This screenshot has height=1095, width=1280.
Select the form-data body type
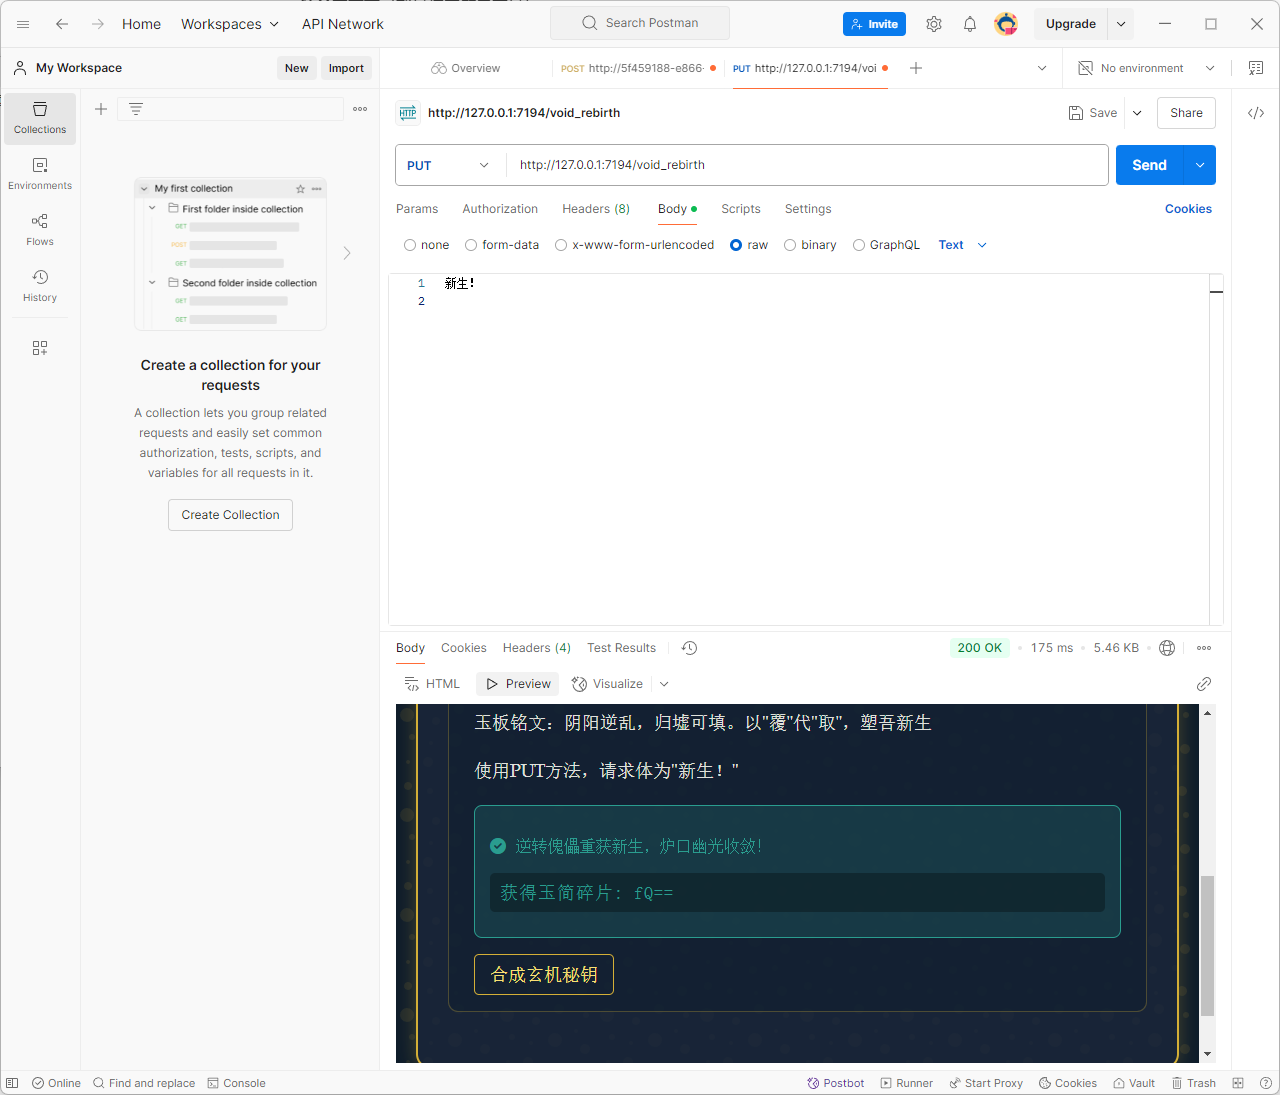471,245
